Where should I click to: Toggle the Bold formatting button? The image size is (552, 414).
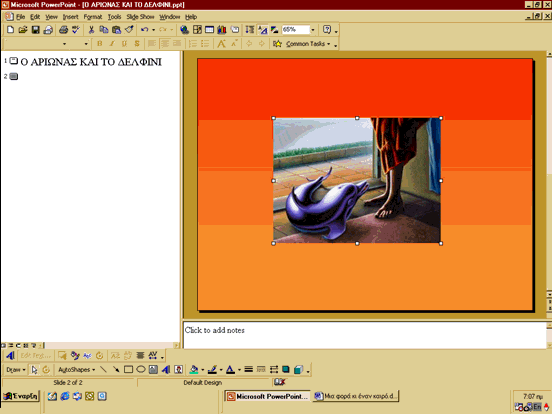pos(100,44)
